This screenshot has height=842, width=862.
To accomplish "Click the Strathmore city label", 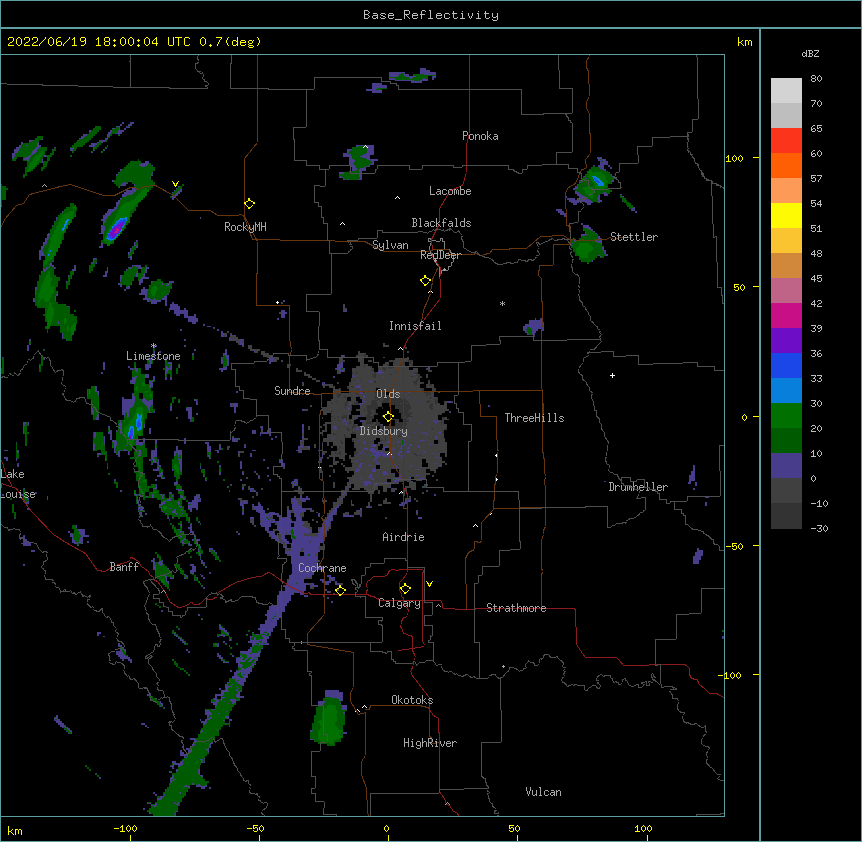I will (x=516, y=608).
